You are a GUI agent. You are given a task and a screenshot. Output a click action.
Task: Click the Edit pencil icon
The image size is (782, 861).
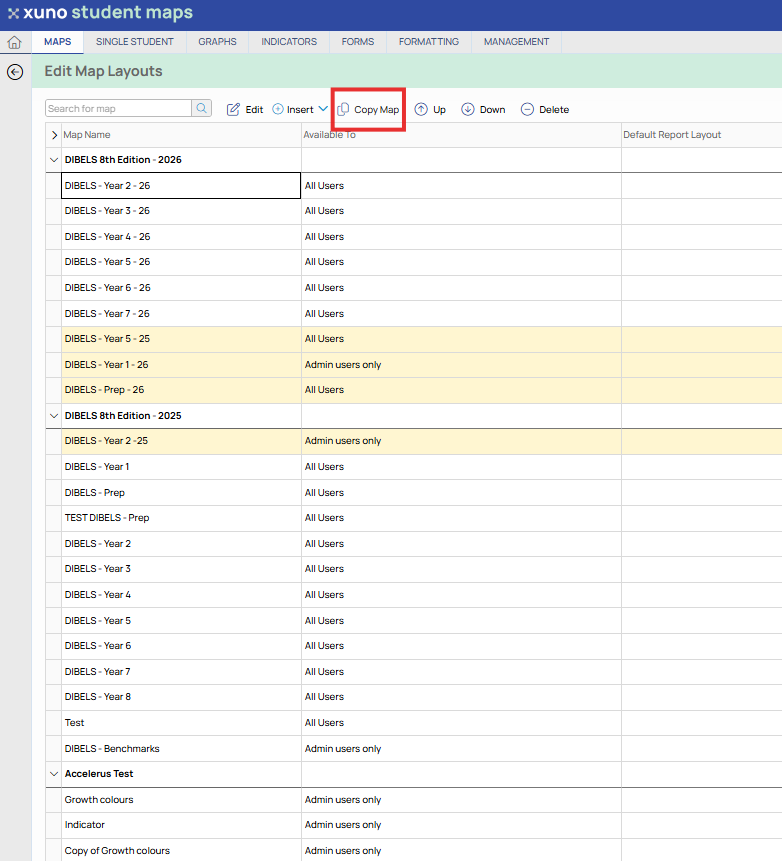click(x=233, y=109)
